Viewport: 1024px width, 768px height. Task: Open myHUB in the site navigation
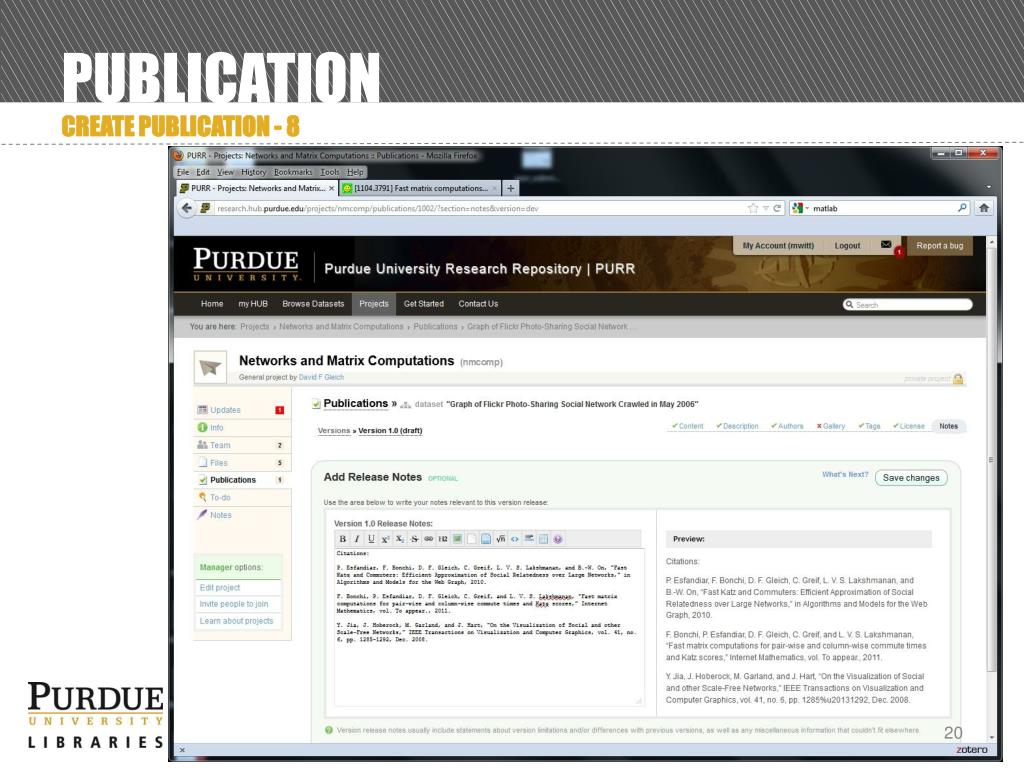point(253,304)
